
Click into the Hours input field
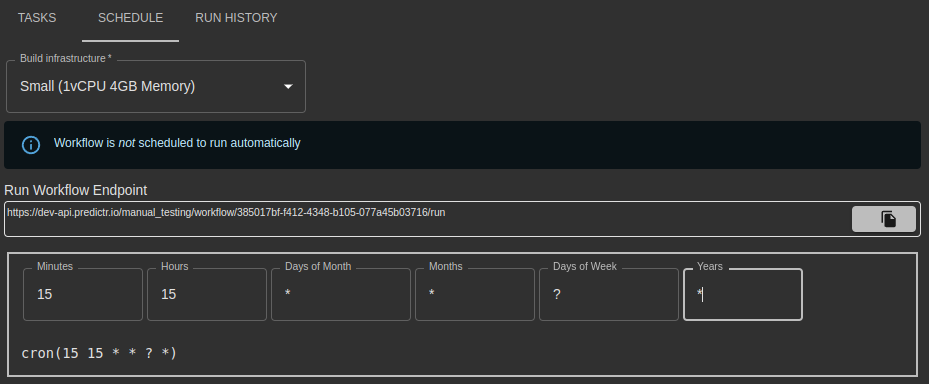click(x=207, y=295)
